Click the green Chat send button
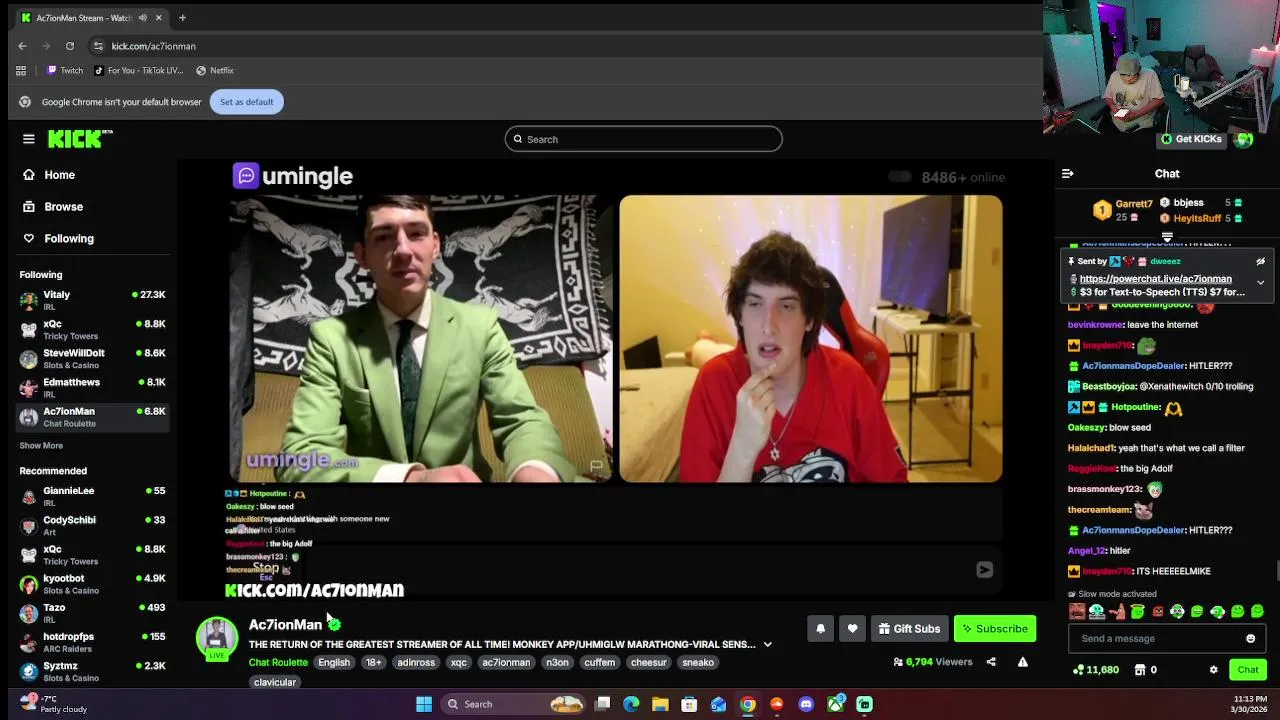This screenshot has height=720, width=1280. pyautogui.click(x=1248, y=670)
